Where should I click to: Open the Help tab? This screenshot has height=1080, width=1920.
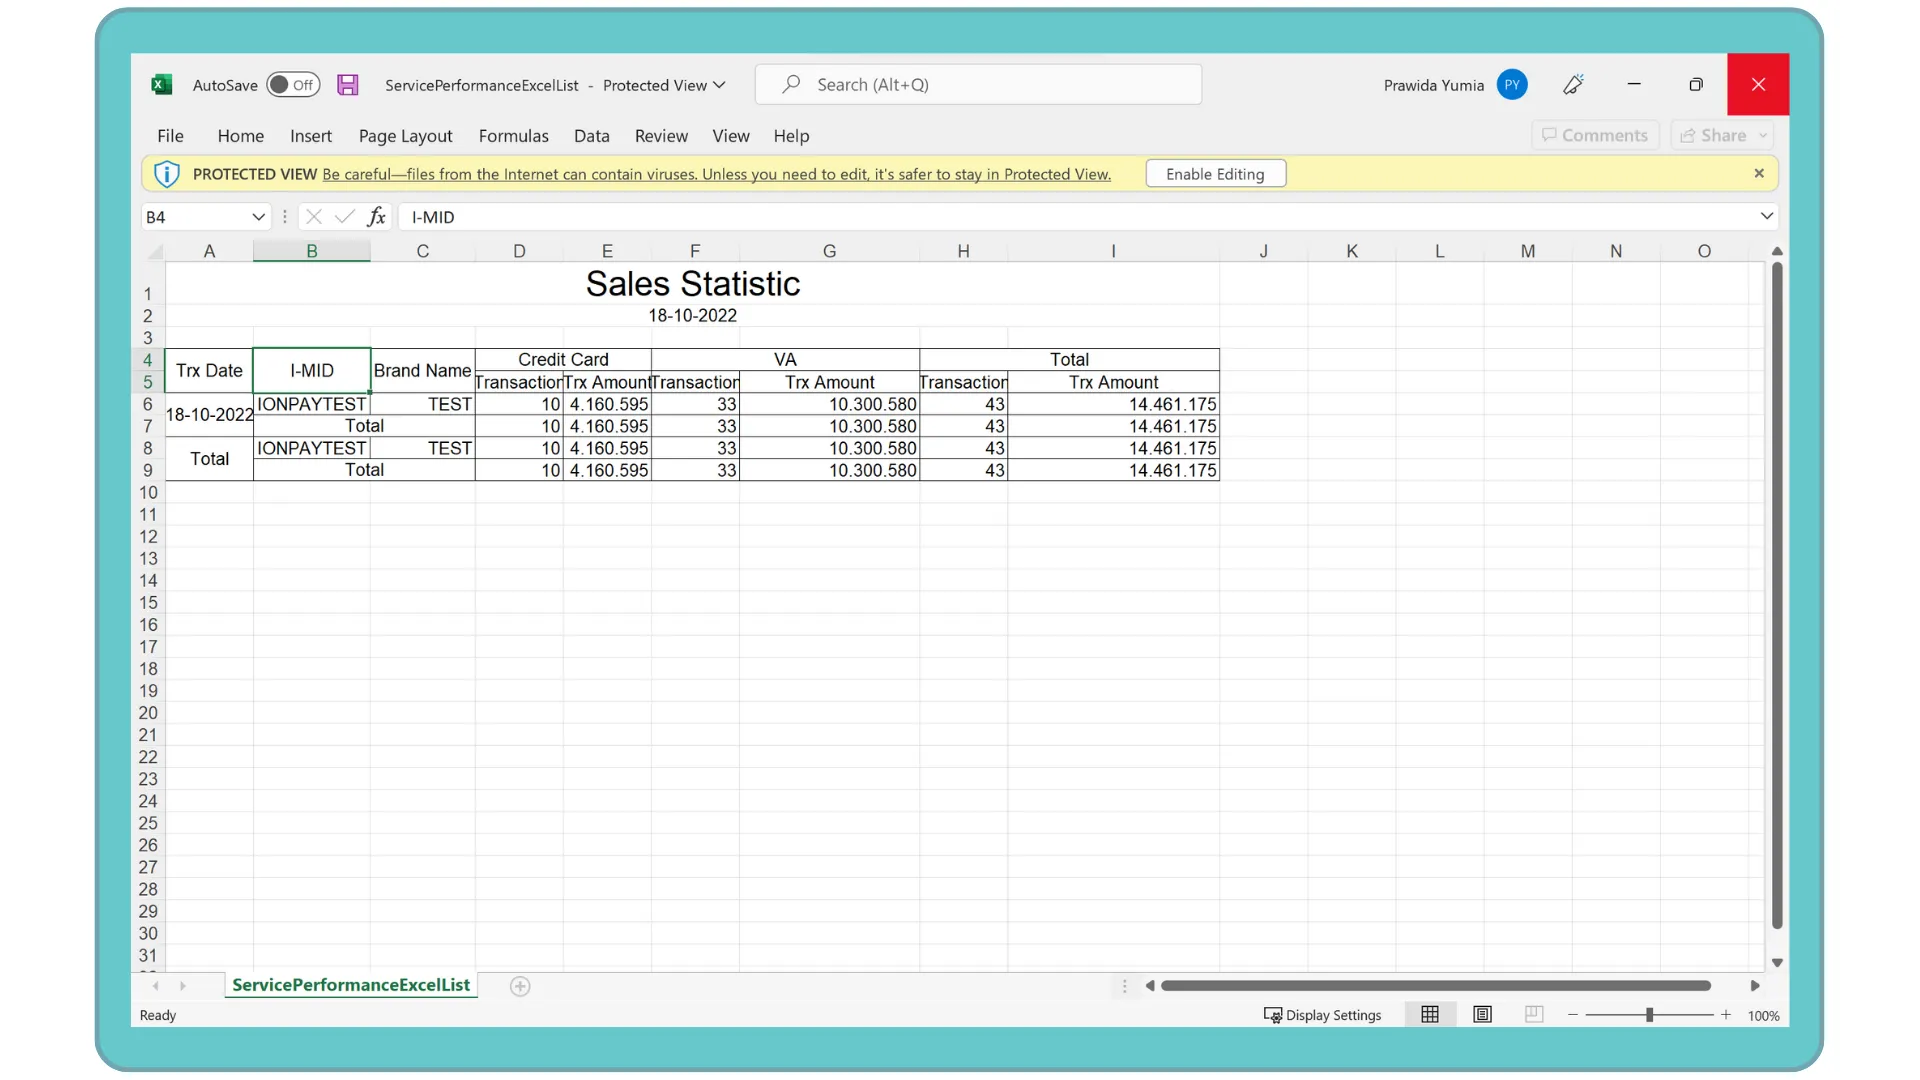(791, 136)
